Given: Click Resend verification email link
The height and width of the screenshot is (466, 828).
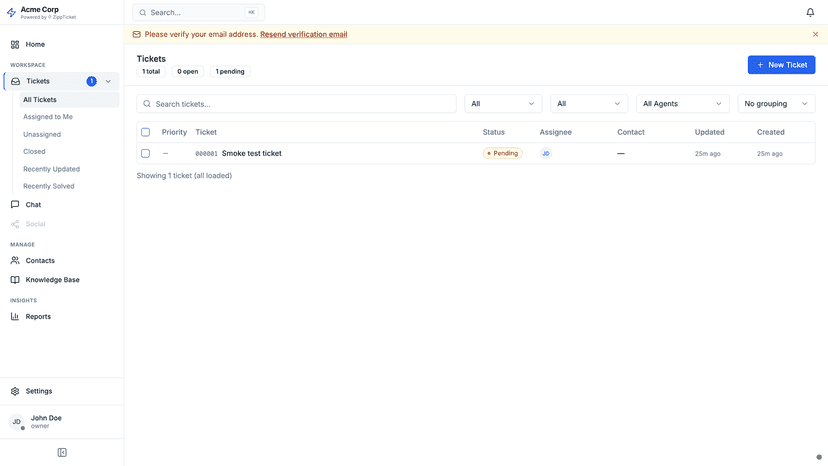Looking at the screenshot, I should [304, 34].
